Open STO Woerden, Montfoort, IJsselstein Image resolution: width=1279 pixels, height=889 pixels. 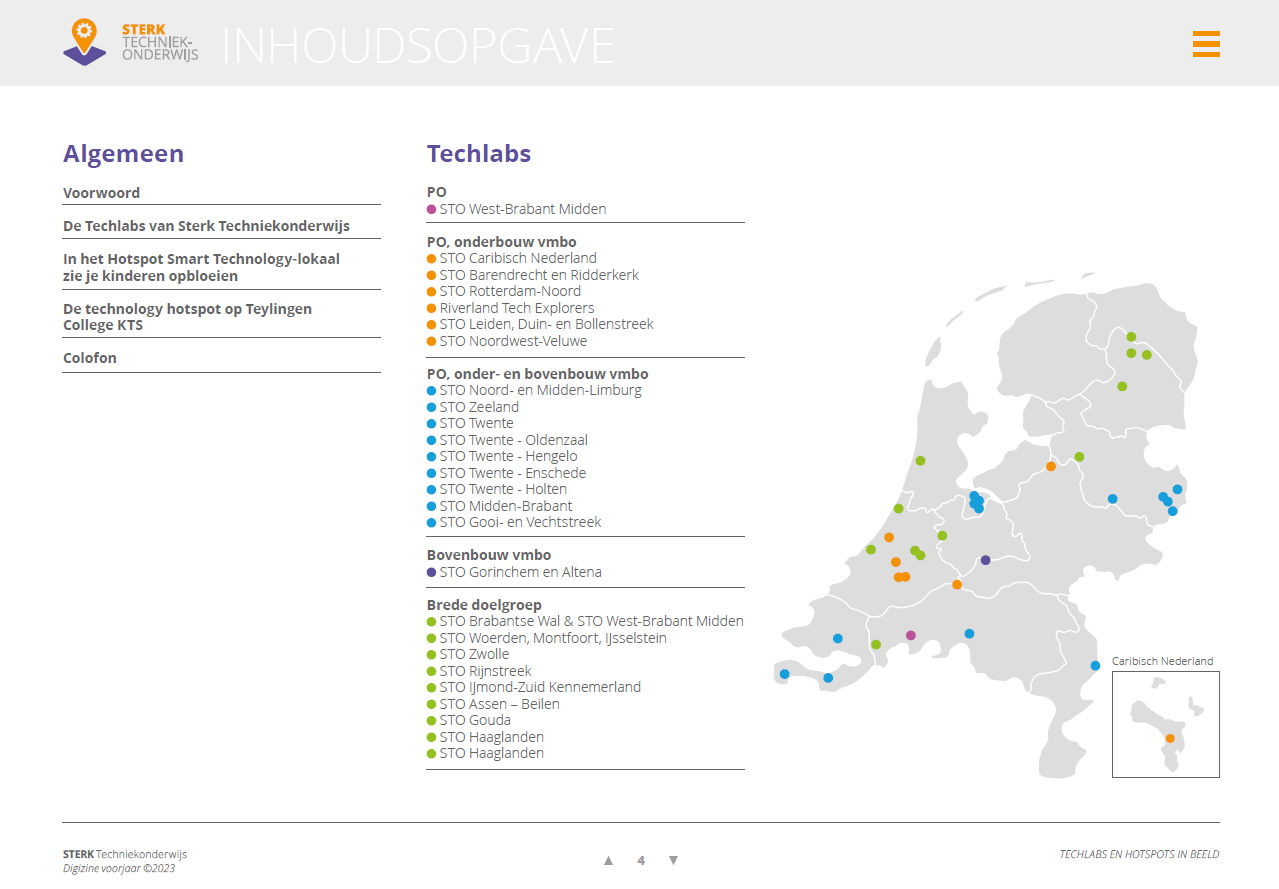tap(547, 638)
